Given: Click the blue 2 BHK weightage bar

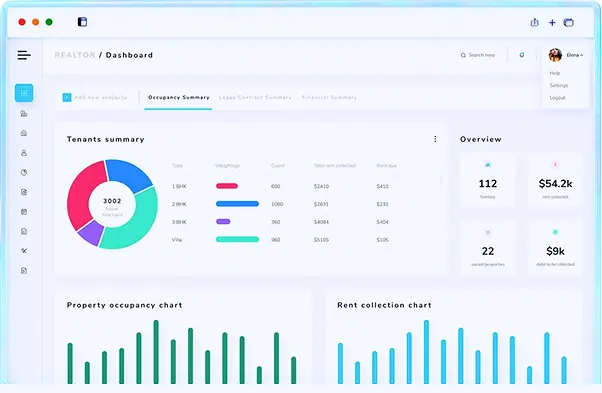Looking at the screenshot, I should (237, 204).
